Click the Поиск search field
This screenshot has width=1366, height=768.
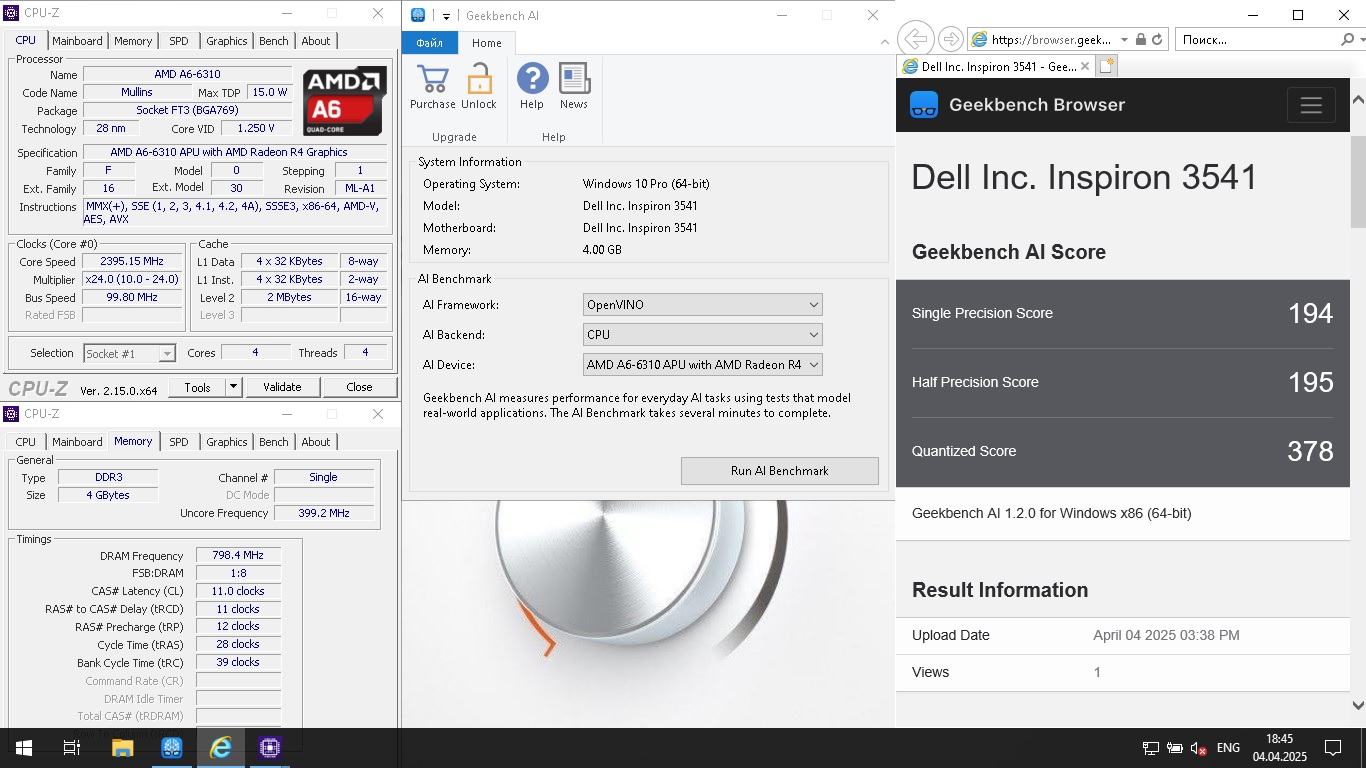[x=1256, y=40]
